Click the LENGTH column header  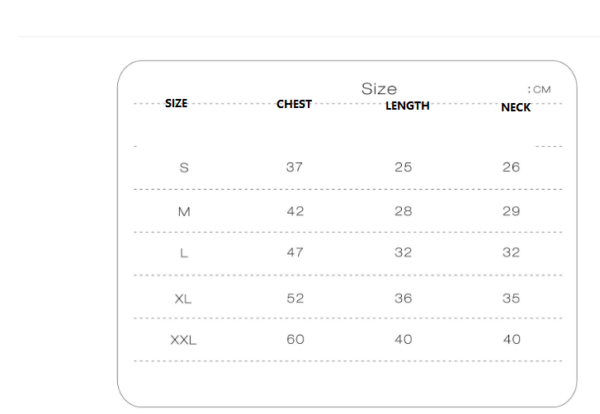pyautogui.click(x=407, y=106)
